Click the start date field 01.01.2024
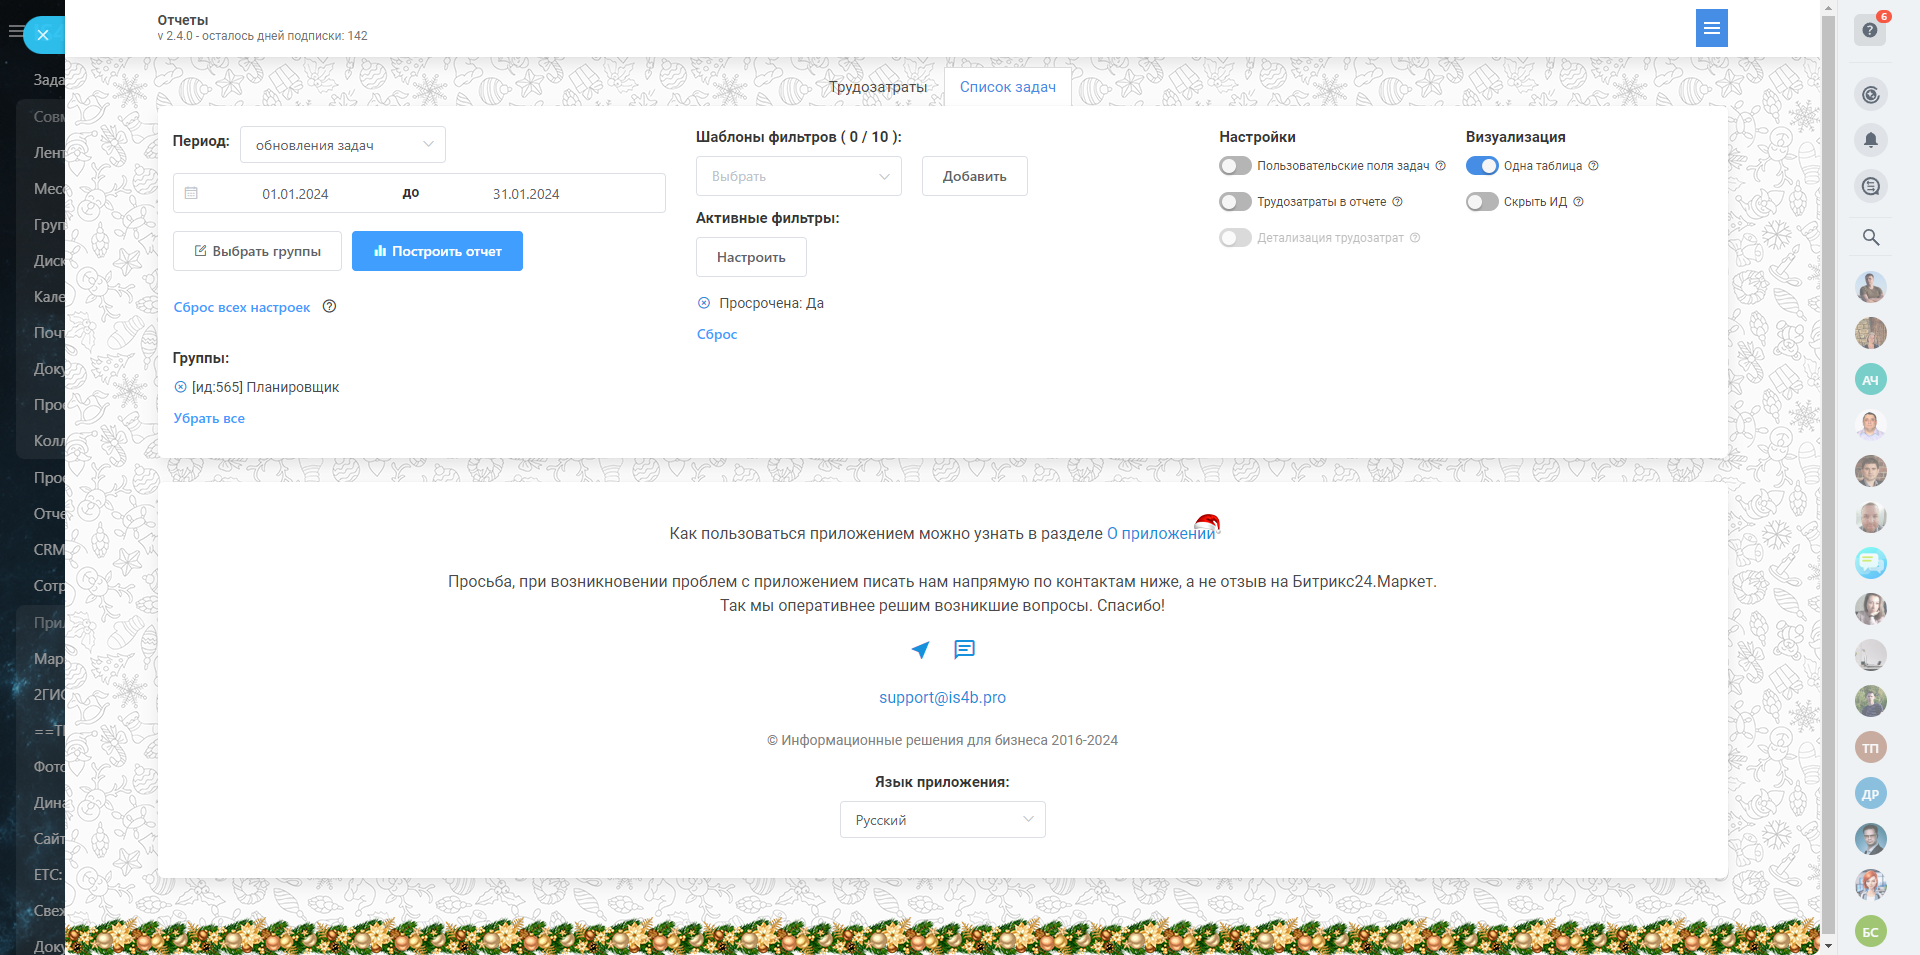The width and height of the screenshot is (1920, 955). pyautogui.click(x=295, y=194)
